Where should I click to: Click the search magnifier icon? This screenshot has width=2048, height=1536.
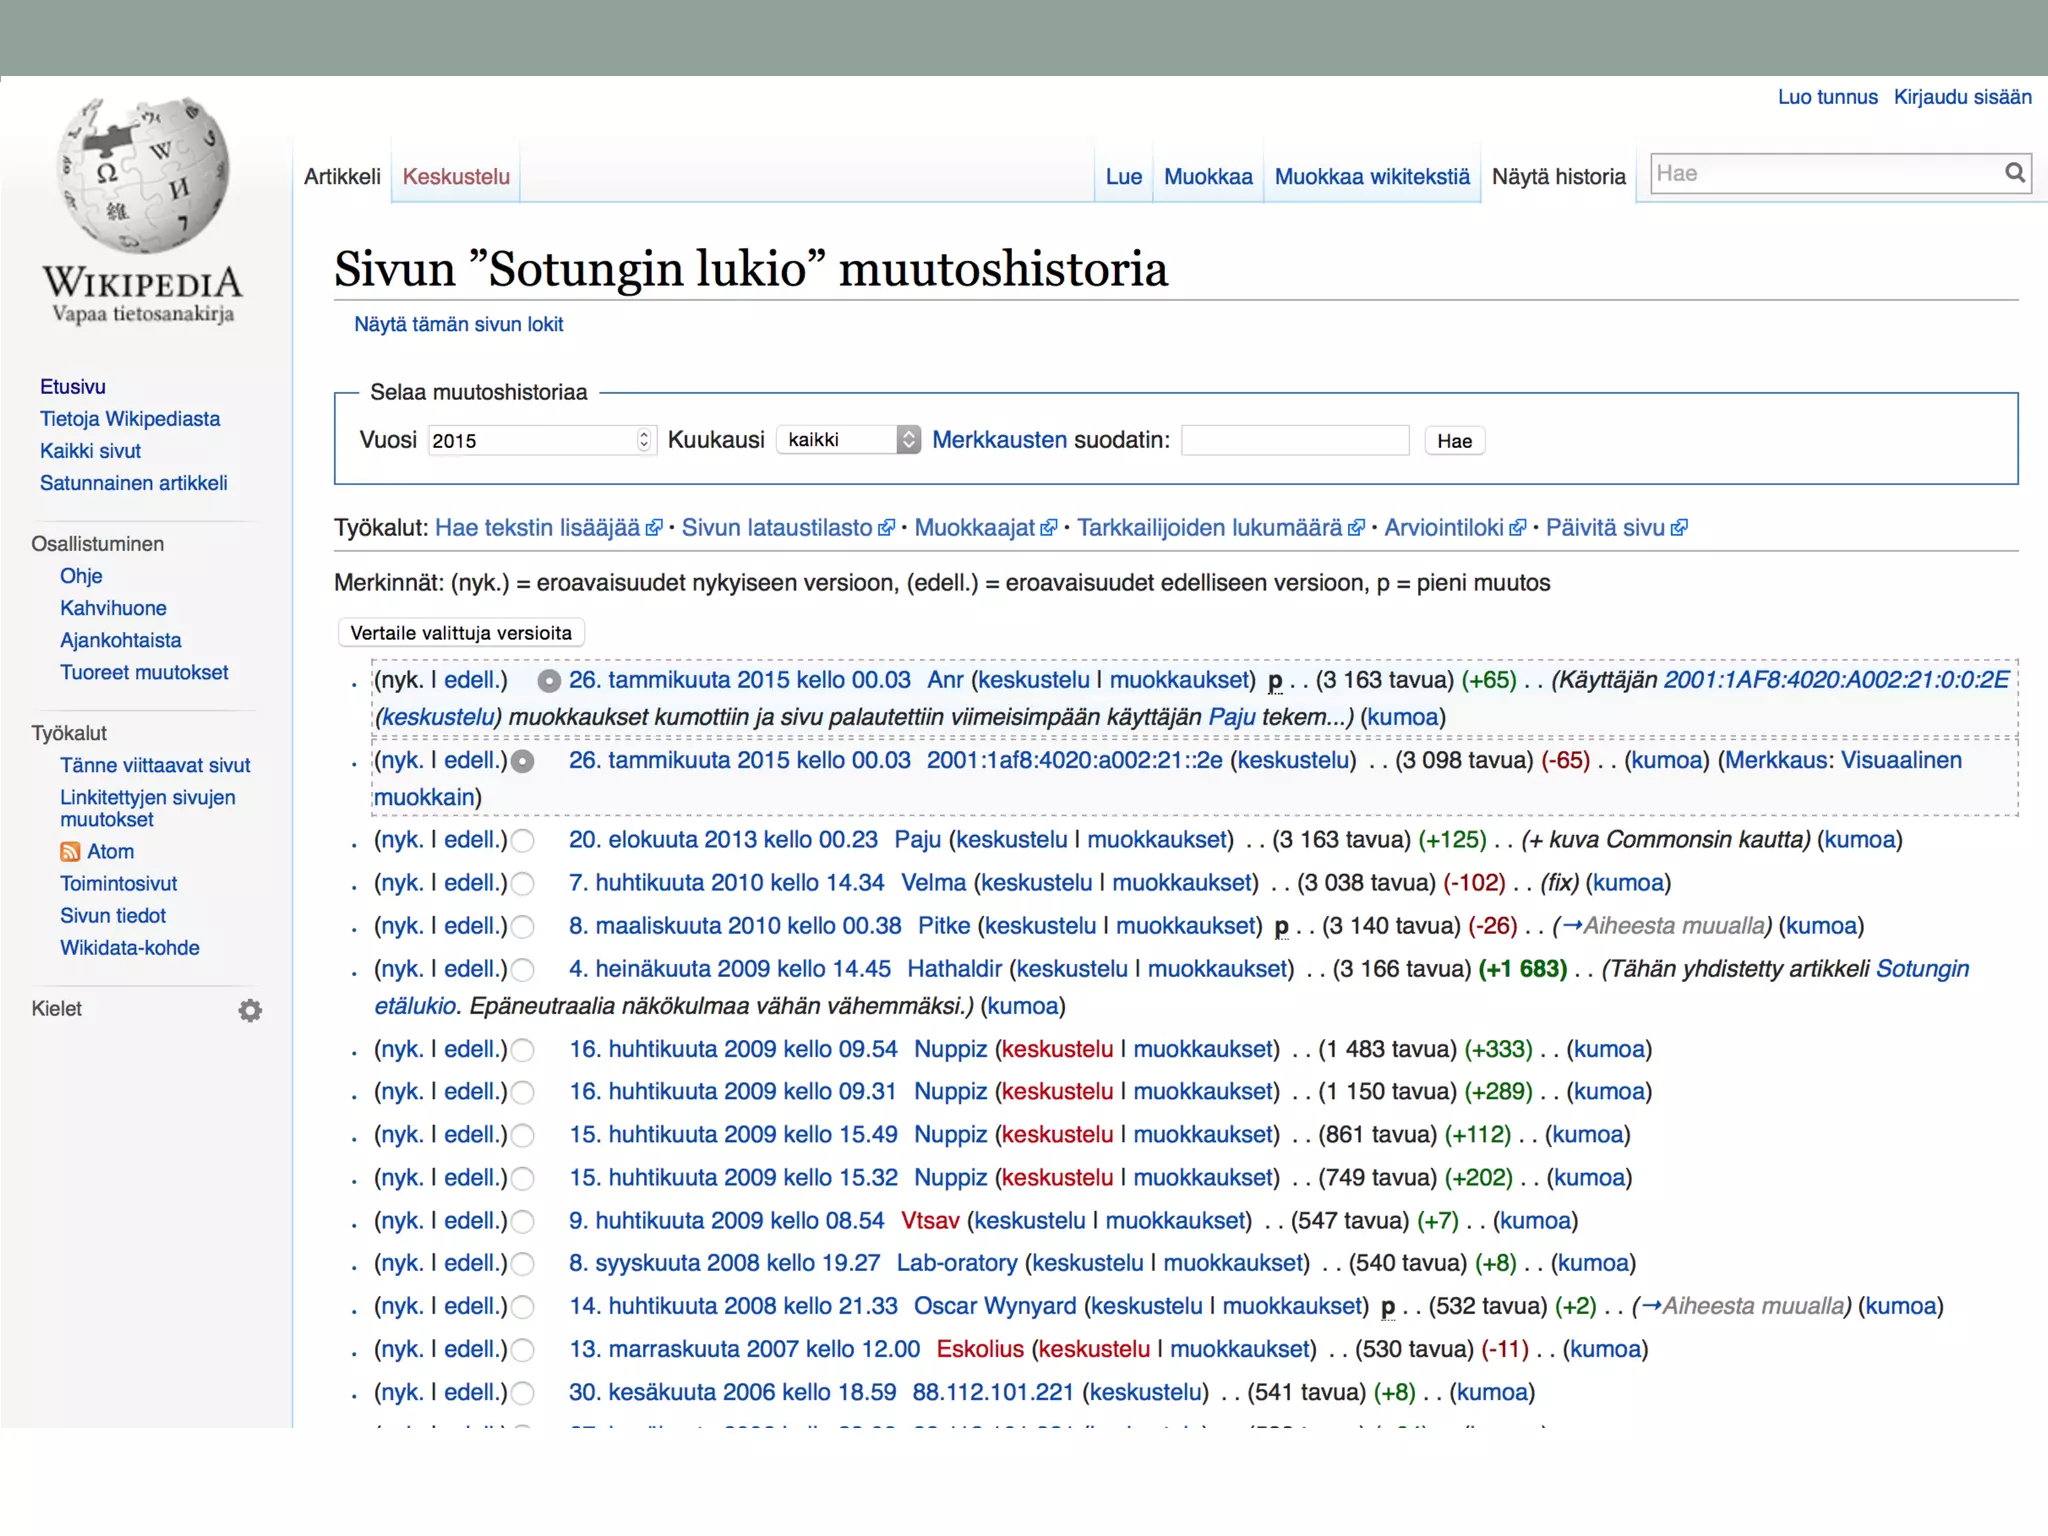pyautogui.click(x=2014, y=173)
